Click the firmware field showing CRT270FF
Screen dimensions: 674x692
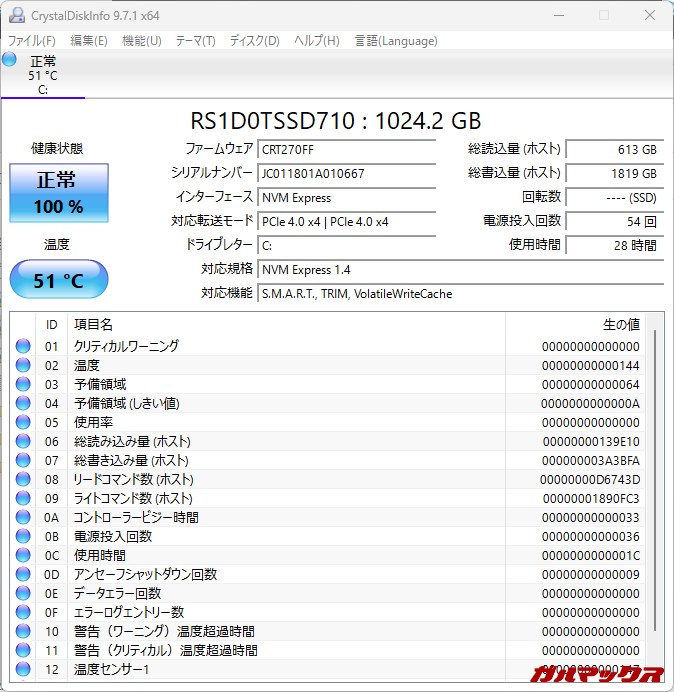pyautogui.click(x=358, y=149)
